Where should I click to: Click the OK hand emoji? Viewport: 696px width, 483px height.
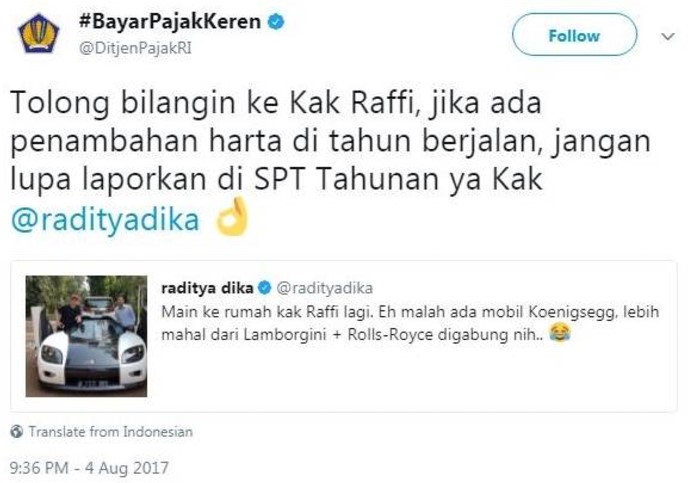click(x=232, y=216)
